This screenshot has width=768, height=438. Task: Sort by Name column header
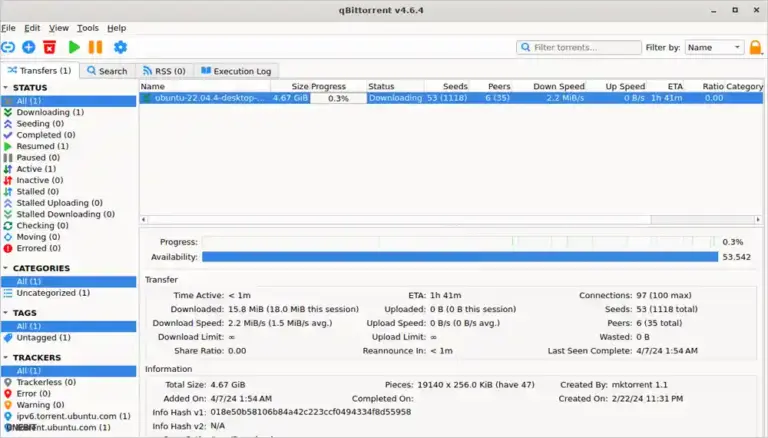(205, 86)
